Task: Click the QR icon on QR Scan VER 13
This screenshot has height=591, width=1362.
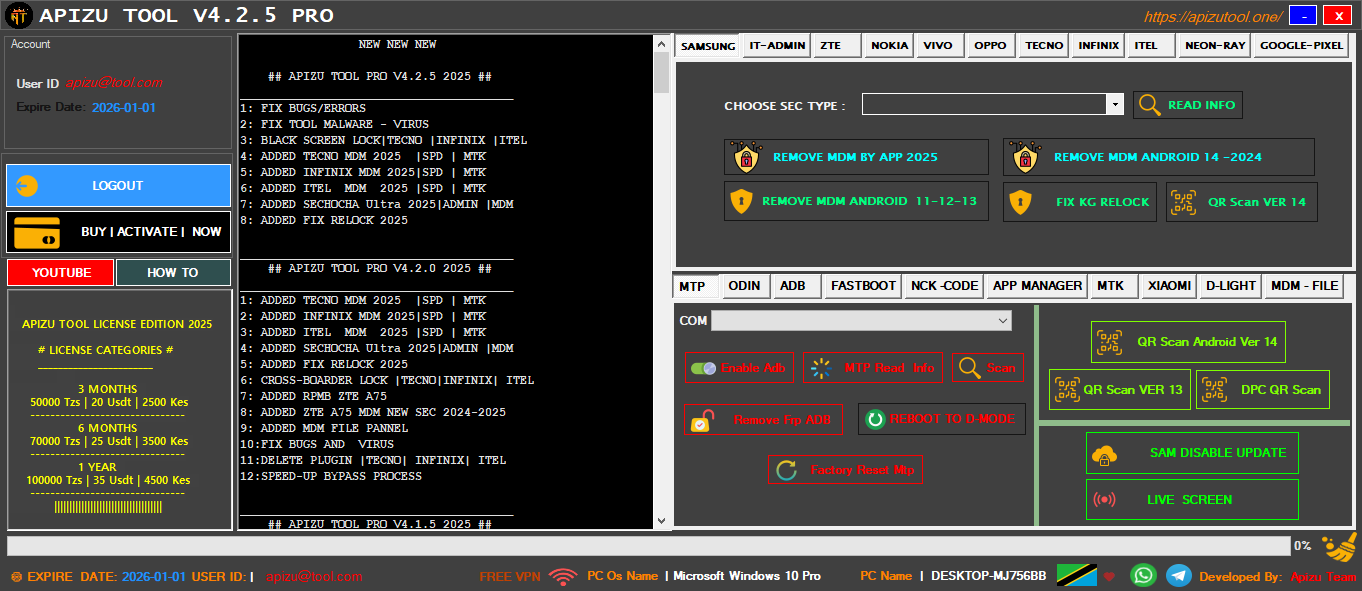Action: coord(1067,389)
